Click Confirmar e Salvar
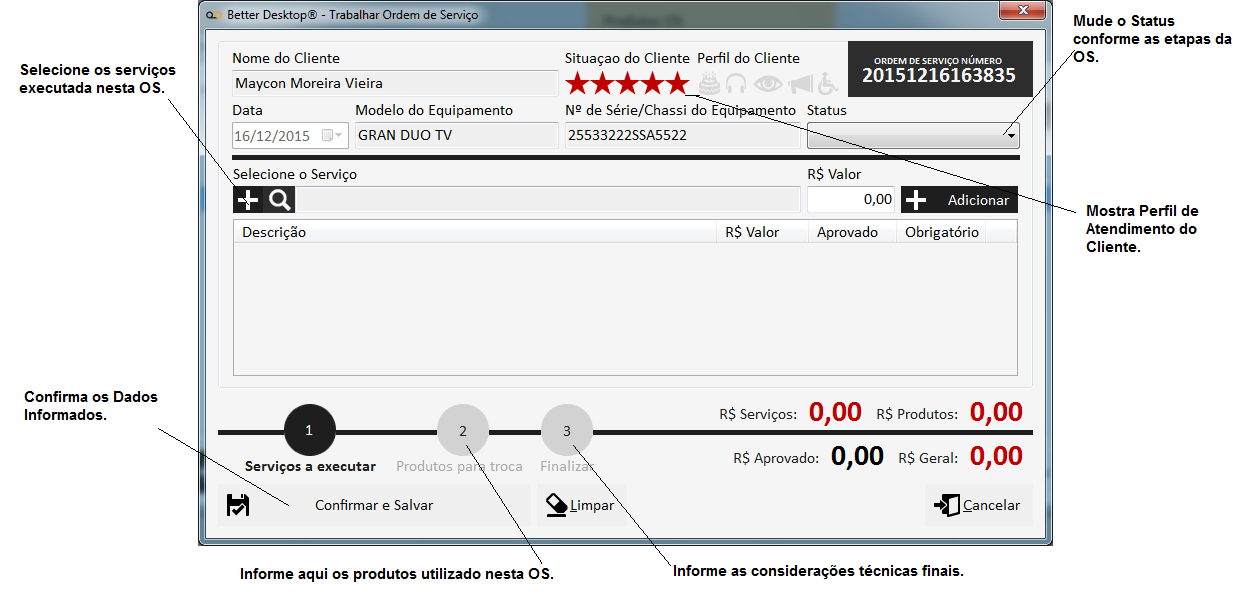The width and height of the screenshot is (1254, 599). (x=373, y=506)
